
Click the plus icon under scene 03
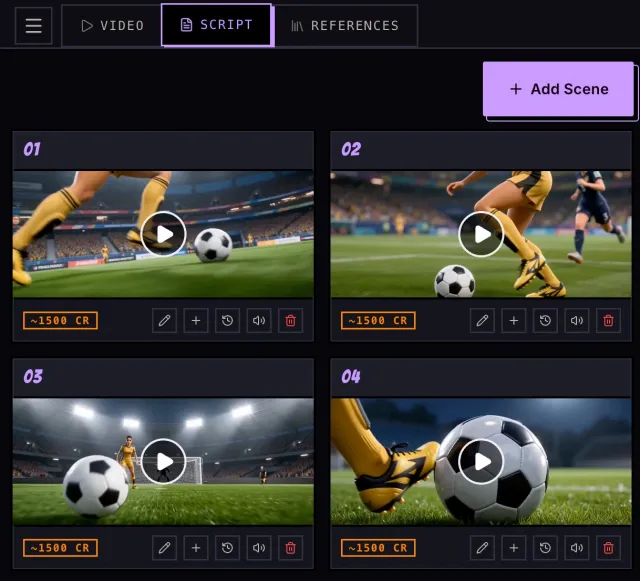pos(196,548)
